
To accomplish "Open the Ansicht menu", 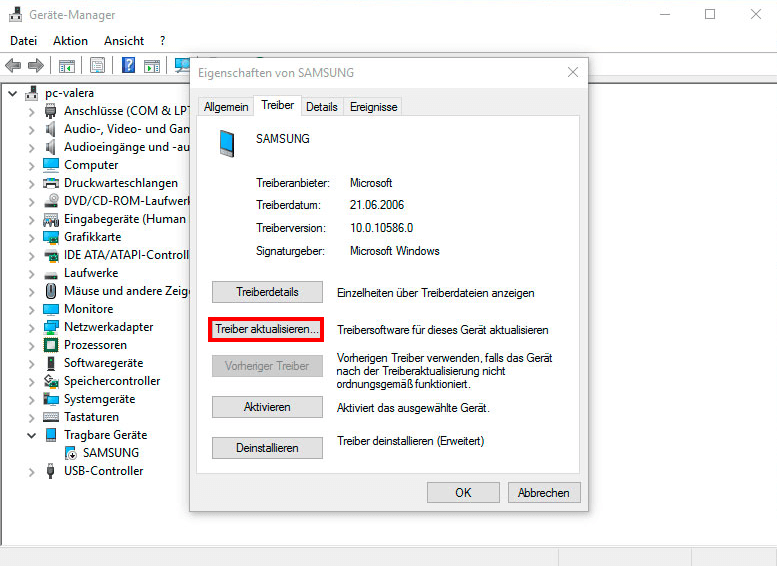I will tap(124, 41).
